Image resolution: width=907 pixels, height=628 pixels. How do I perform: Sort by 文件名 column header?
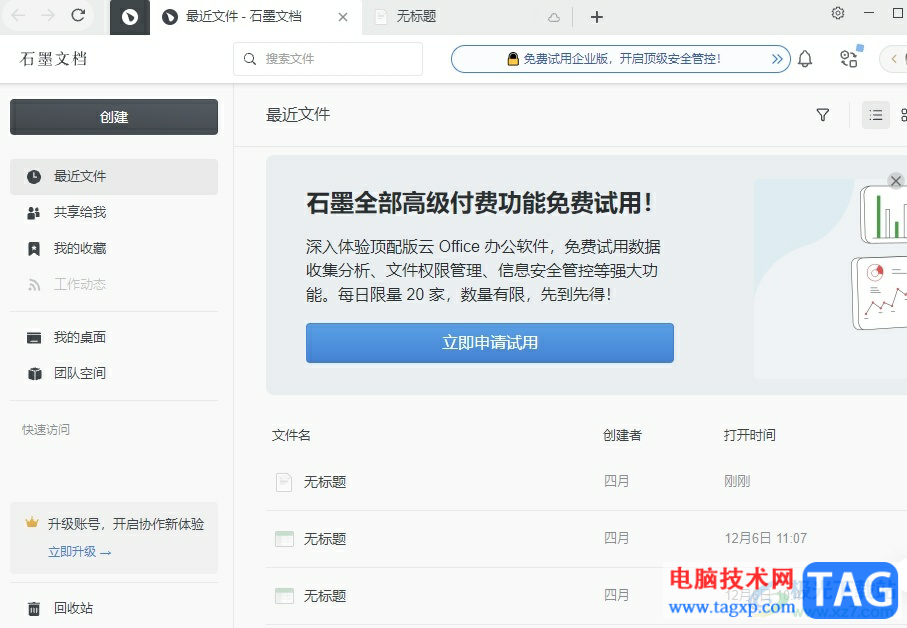click(x=291, y=435)
